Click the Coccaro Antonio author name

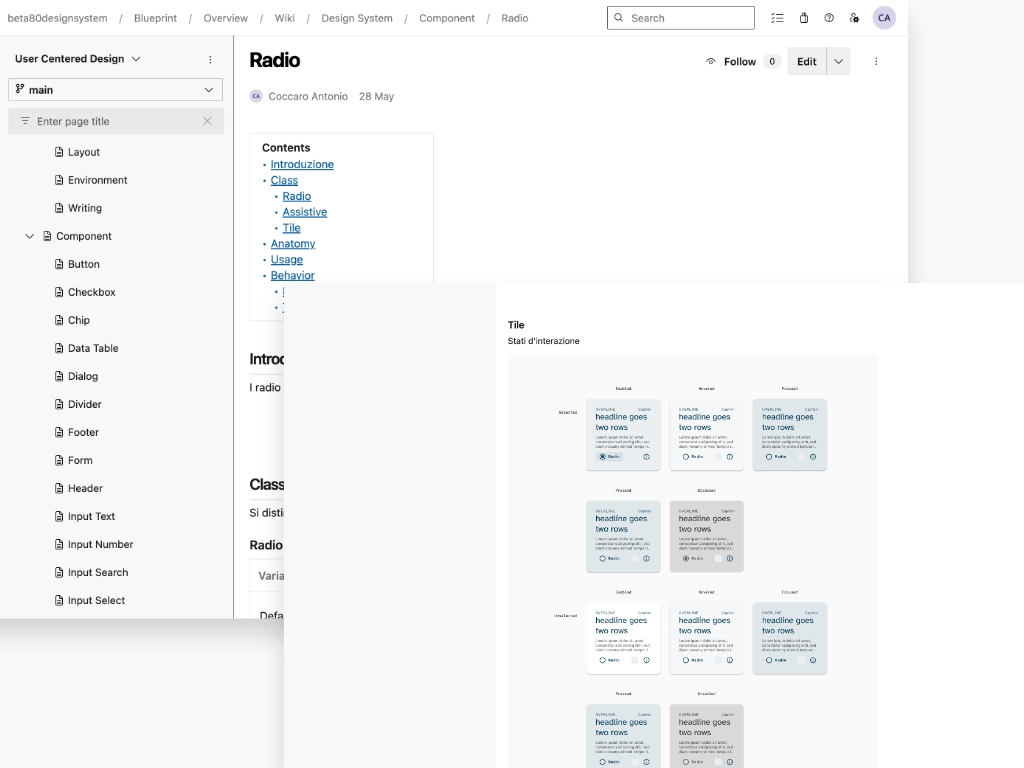point(308,97)
